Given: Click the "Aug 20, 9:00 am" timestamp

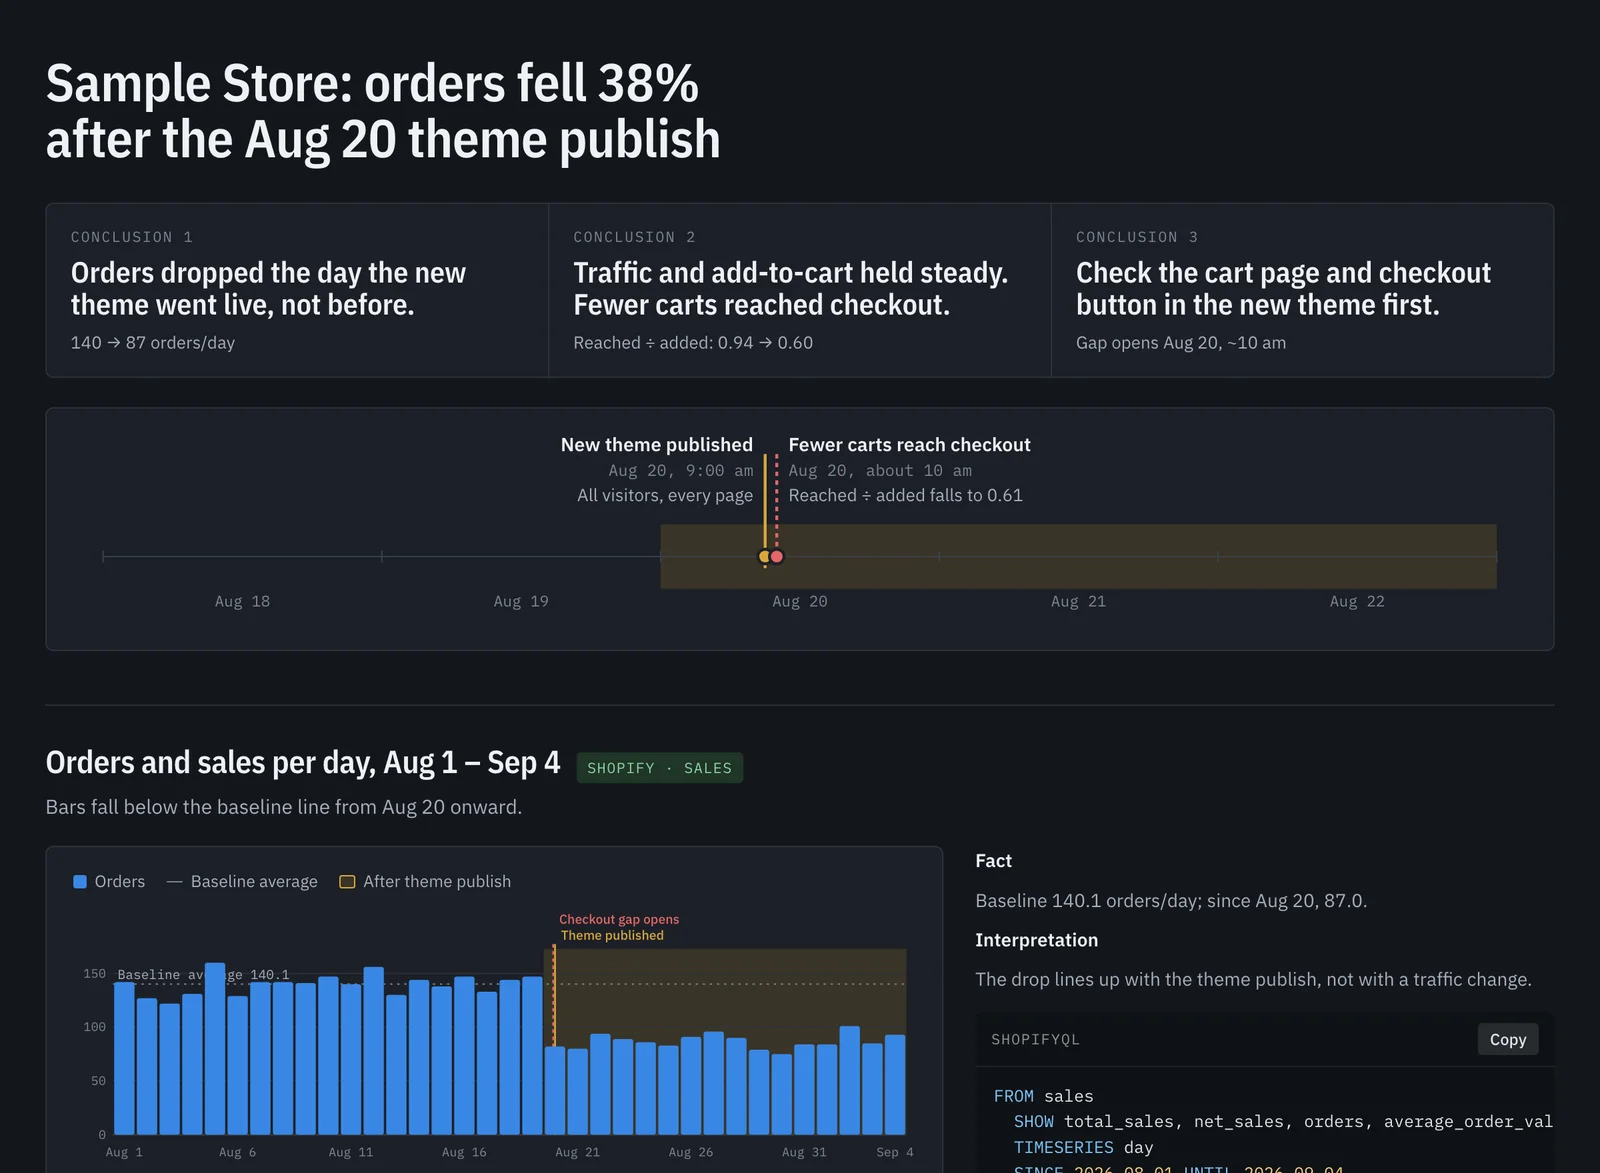Looking at the screenshot, I should (x=681, y=471).
